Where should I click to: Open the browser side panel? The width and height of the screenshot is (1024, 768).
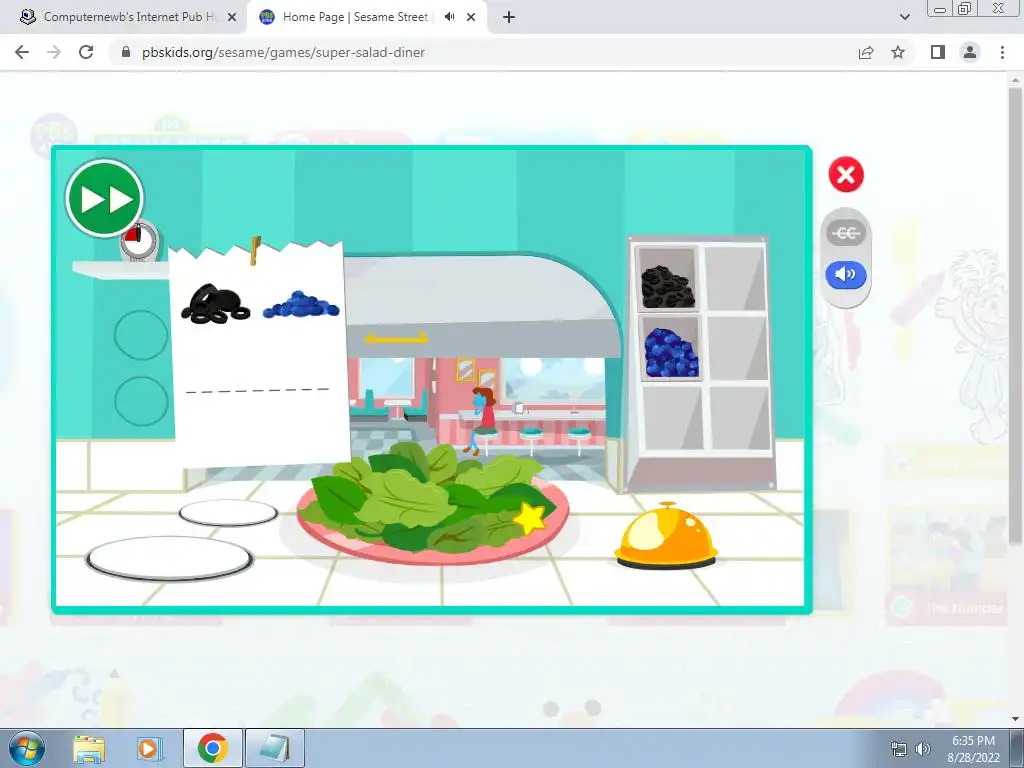point(938,52)
